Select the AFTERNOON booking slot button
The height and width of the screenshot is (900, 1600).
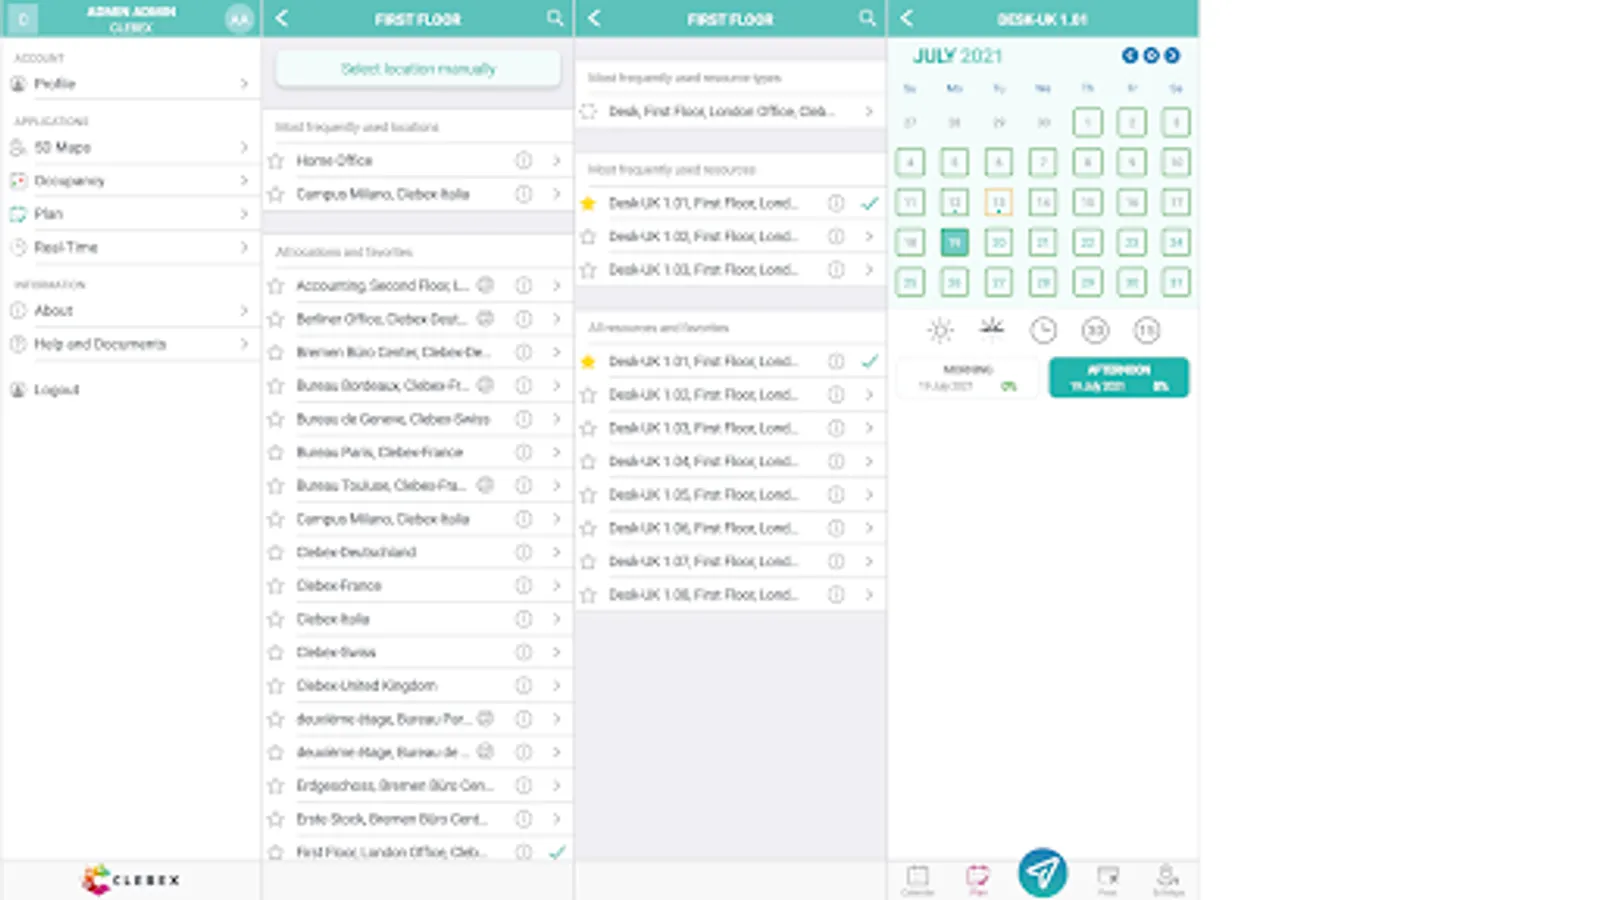(x=1118, y=377)
